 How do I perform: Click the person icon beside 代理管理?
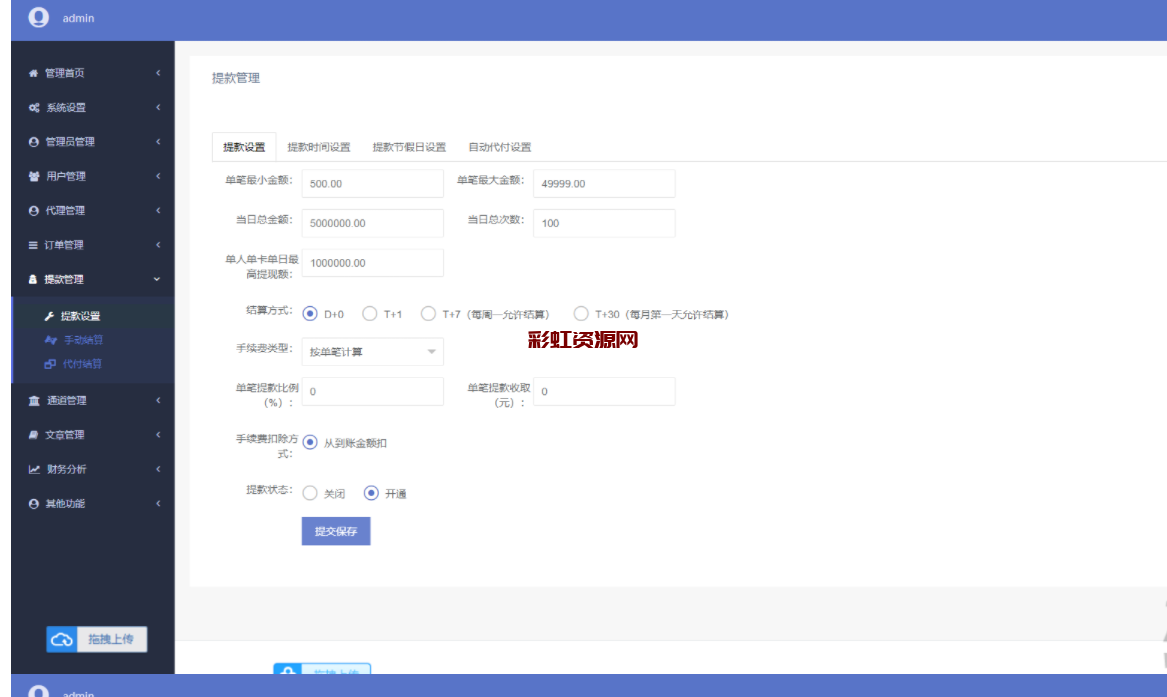33,211
